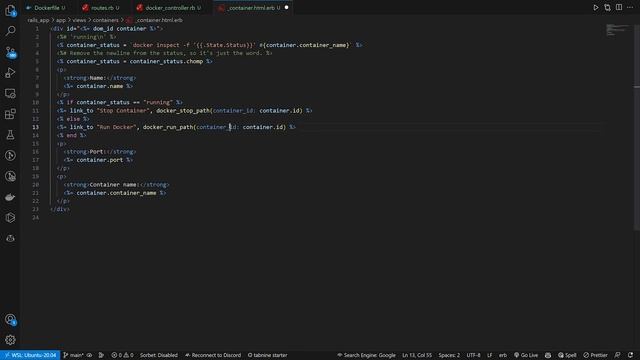
Task: Click containers in the breadcrumb
Action: pyautogui.click(x=105, y=20)
